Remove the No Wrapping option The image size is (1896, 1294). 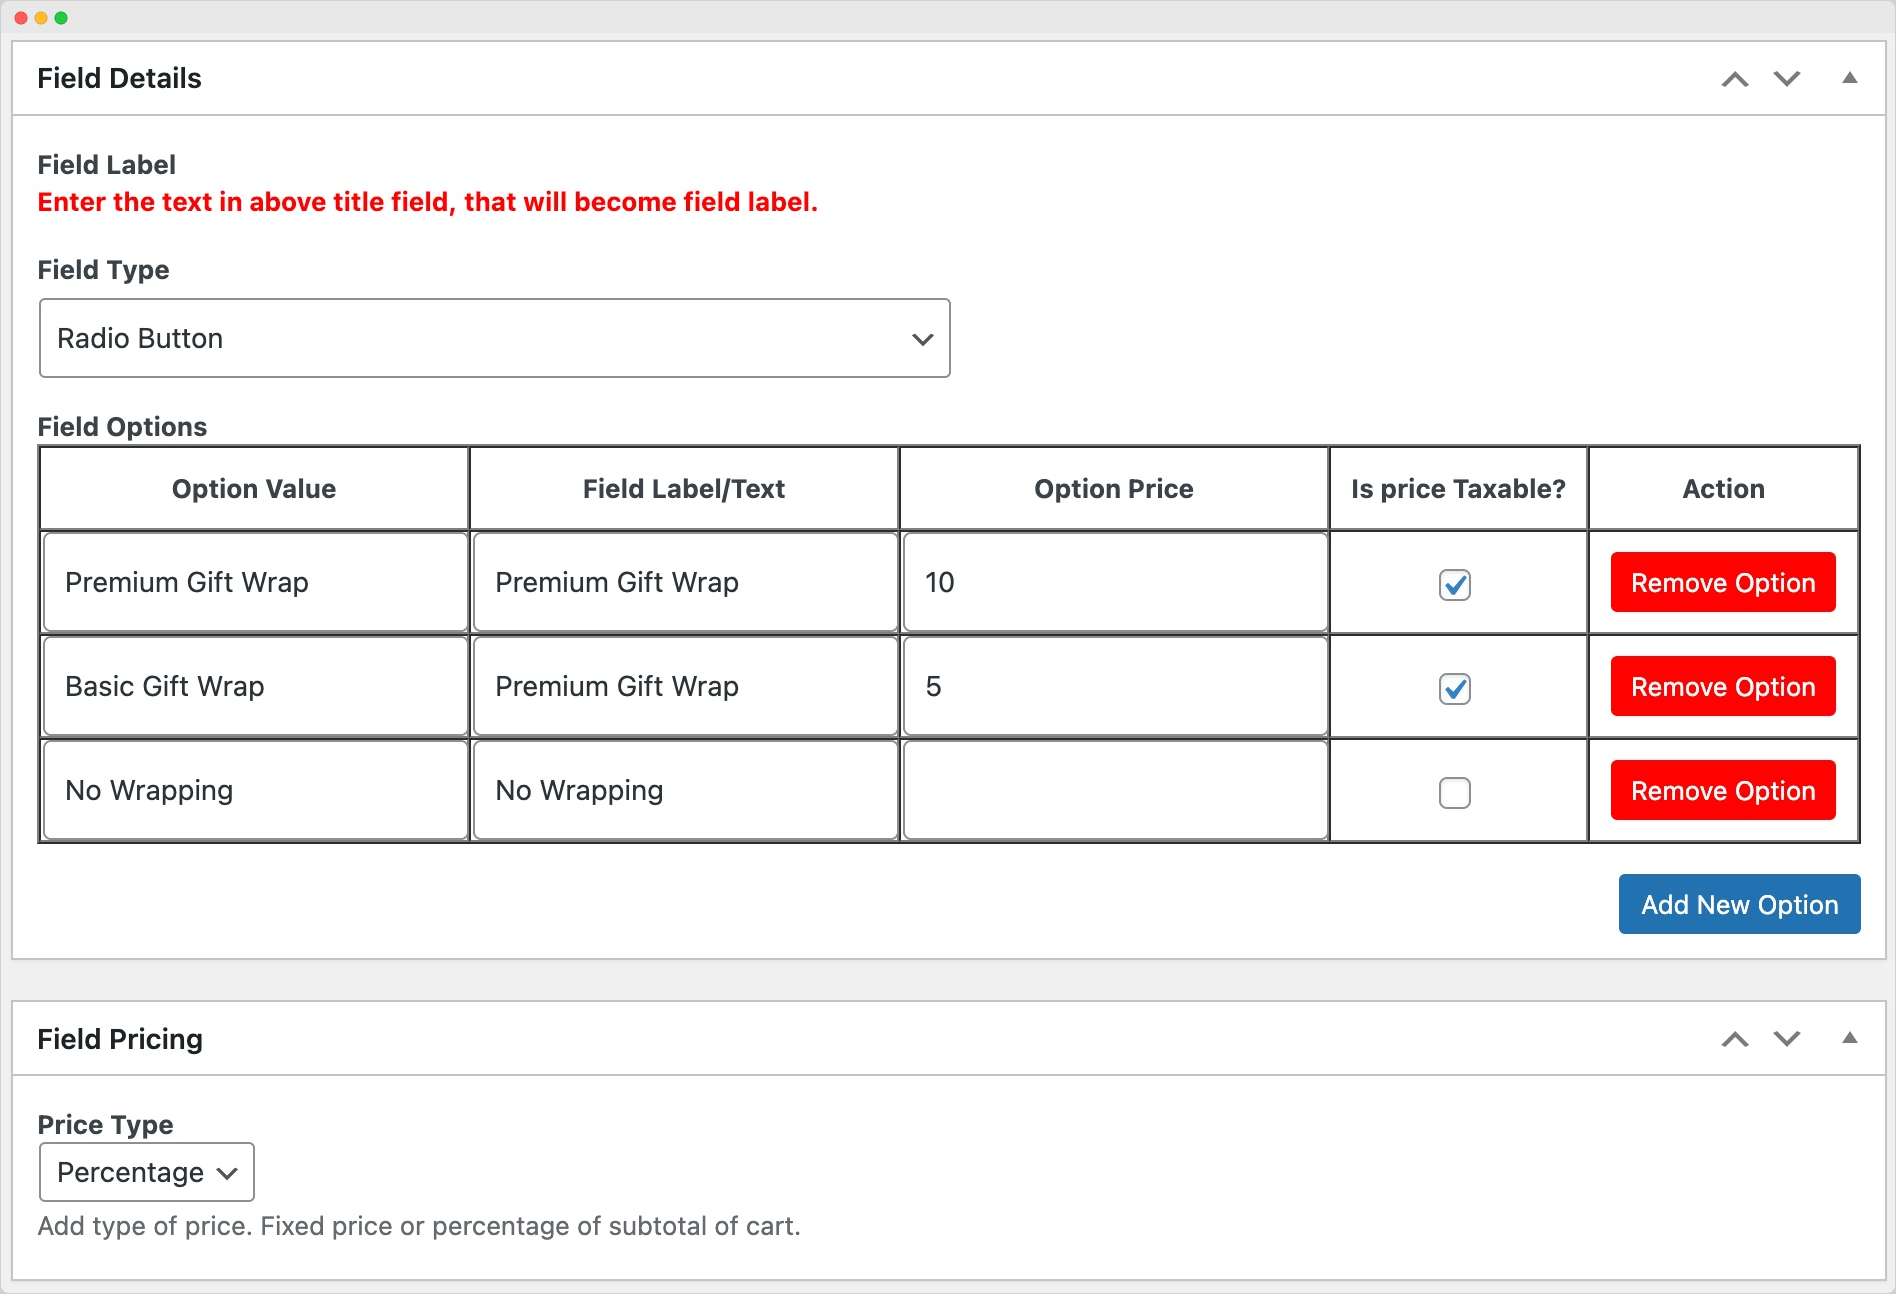(1723, 790)
